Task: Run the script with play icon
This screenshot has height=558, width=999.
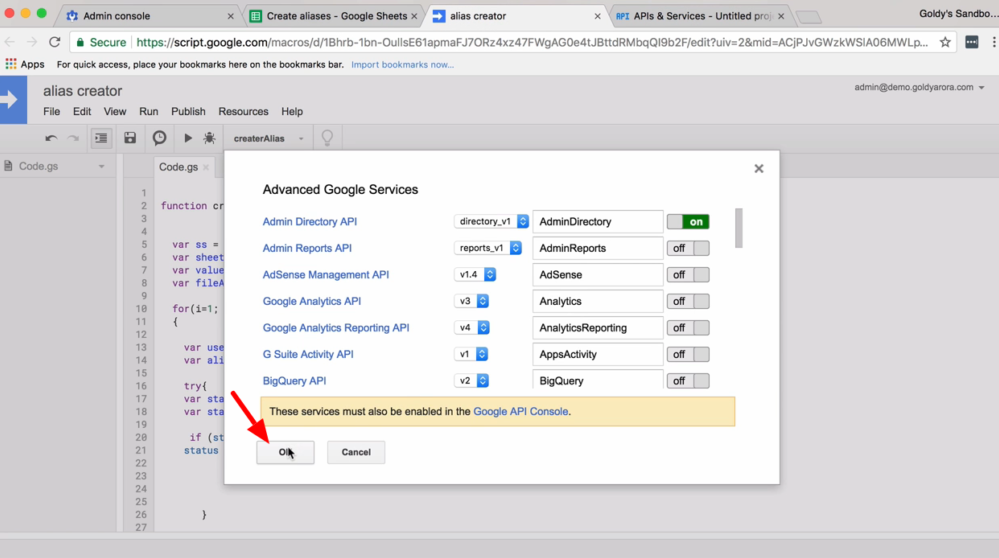Action: 188,138
